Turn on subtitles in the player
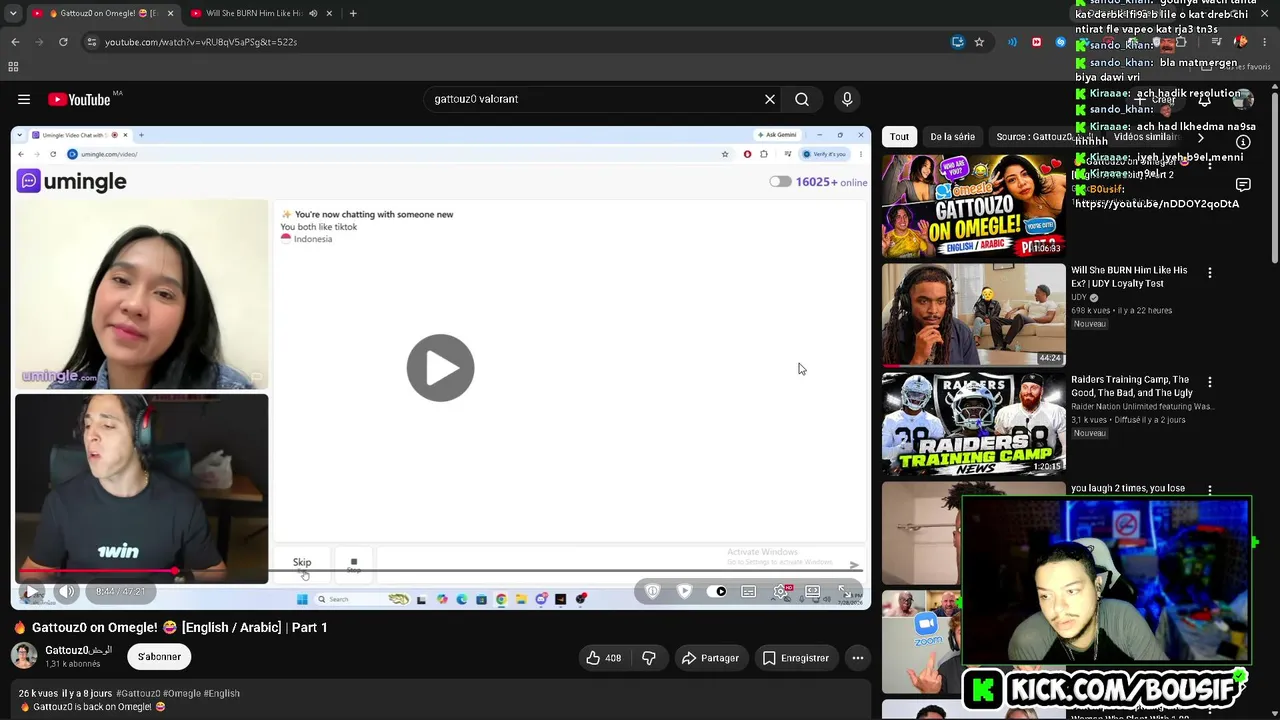The width and height of the screenshot is (1280, 720). [x=748, y=592]
